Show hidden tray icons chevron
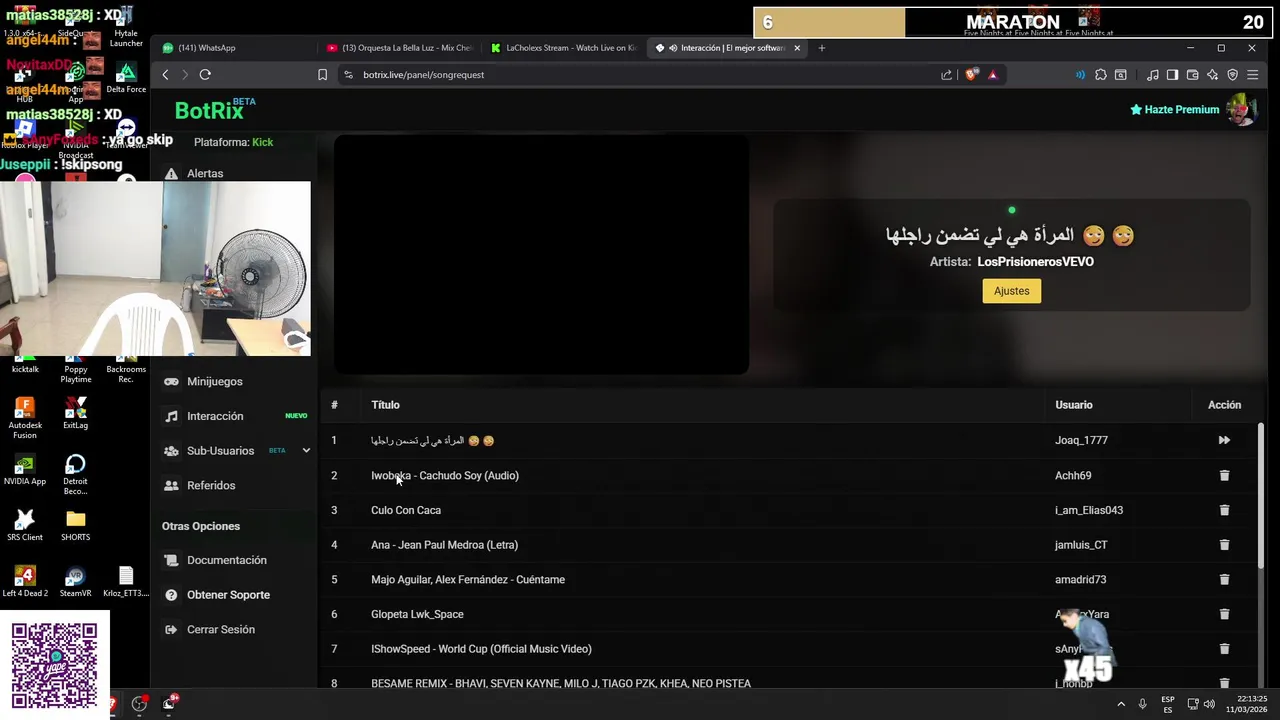The image size is (1280, 720). 1121,704
